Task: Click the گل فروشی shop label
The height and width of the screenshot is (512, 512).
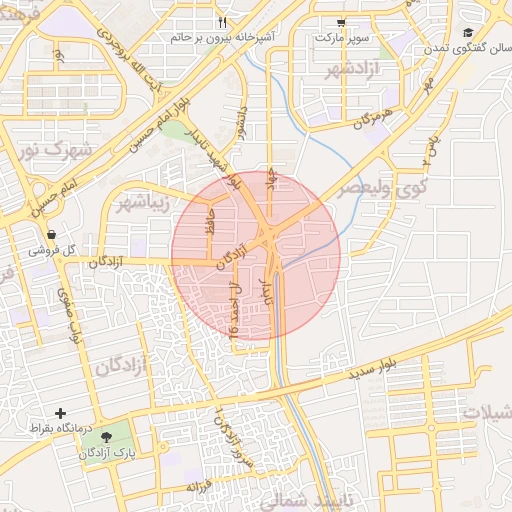Action: click(x=52, y=250)
